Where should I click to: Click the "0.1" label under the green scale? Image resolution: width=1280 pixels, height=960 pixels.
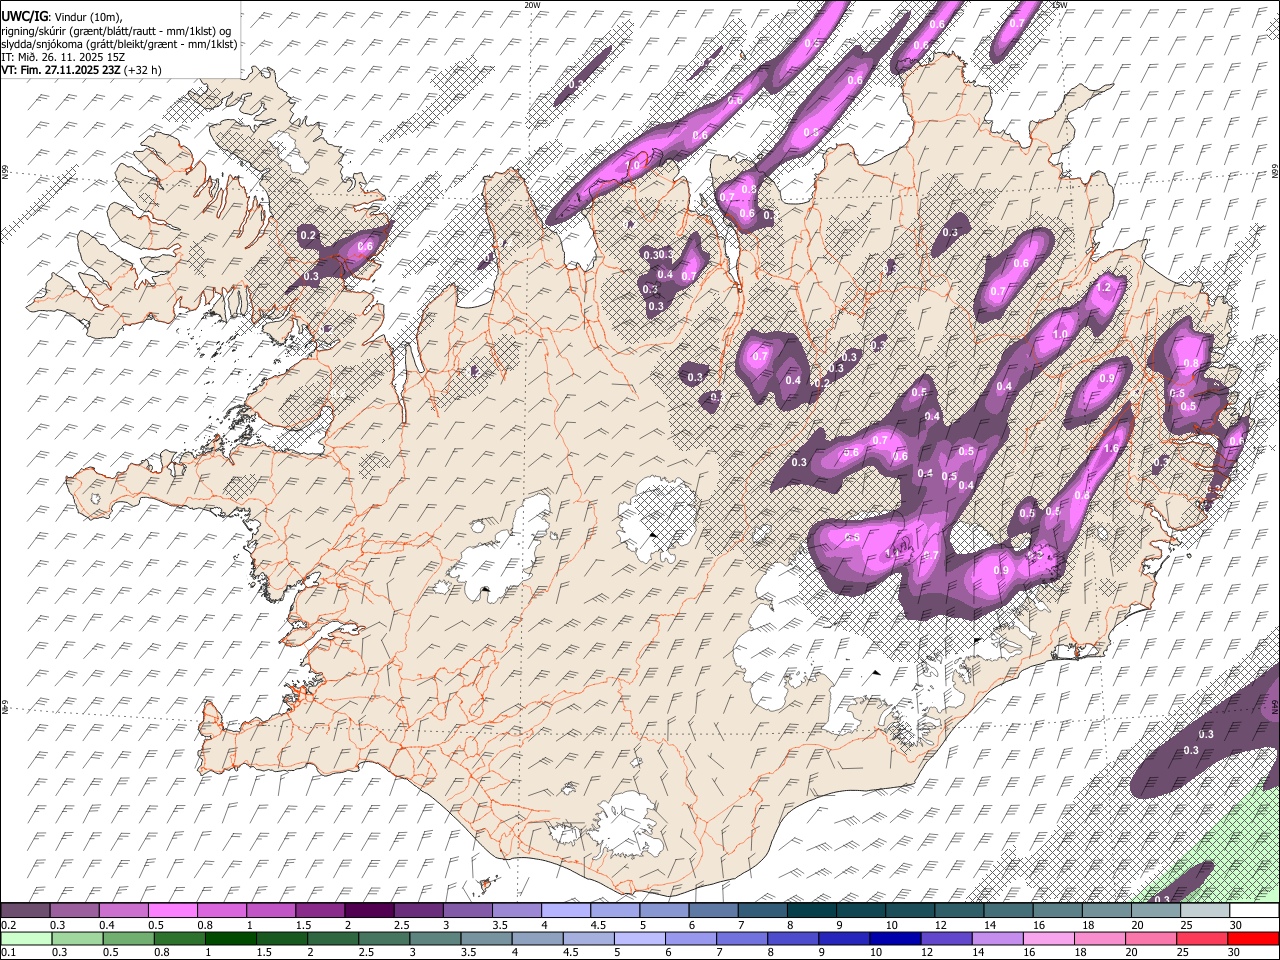point(8,953)
